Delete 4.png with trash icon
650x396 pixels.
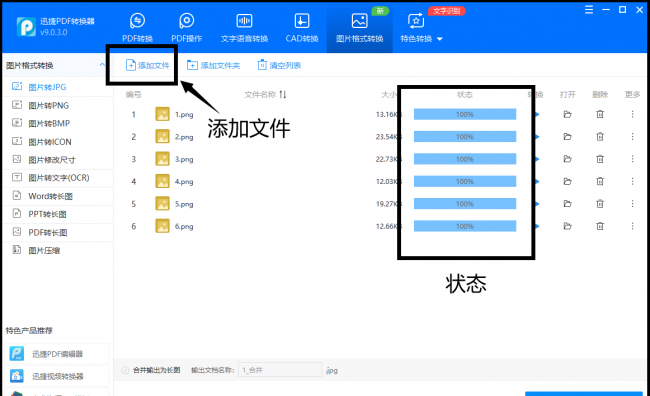click(600, 182)
